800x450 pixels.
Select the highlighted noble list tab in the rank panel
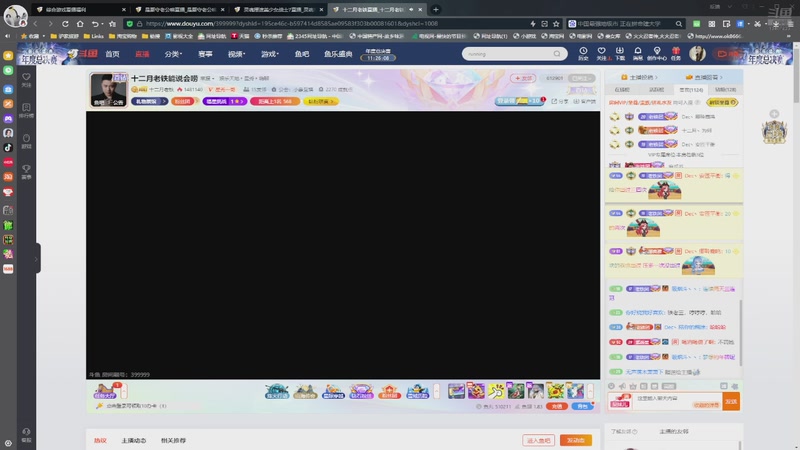coord(691,90)
